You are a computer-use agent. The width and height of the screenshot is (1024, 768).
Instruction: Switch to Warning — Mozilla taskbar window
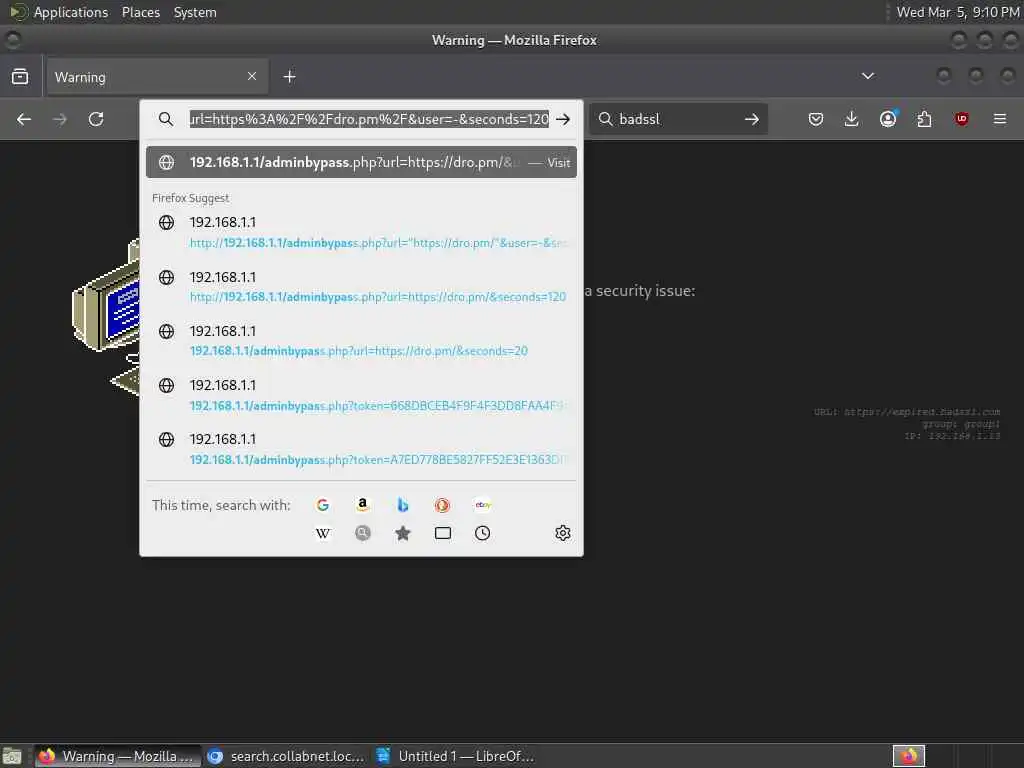tap(118, 756)
